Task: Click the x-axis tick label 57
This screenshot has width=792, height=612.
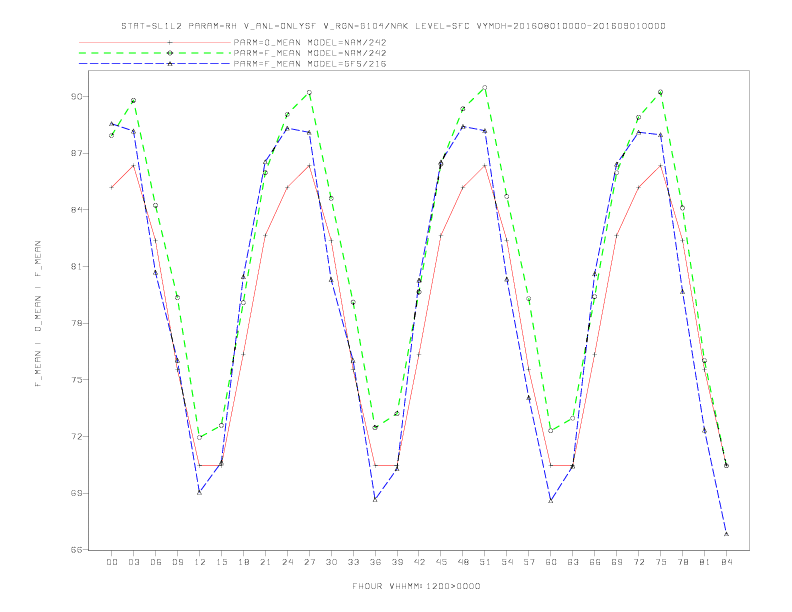Action: point(529,562)
